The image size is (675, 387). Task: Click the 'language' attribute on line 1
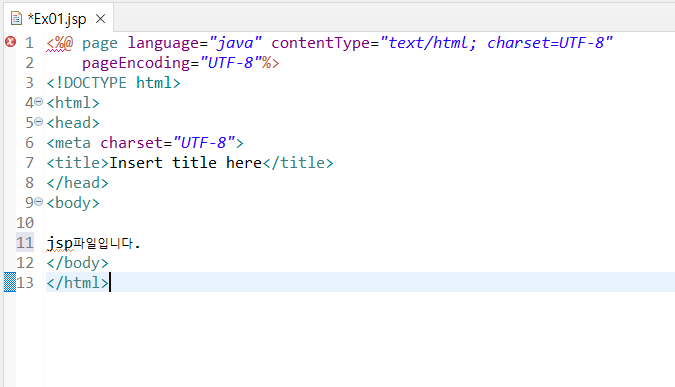point(163,43)
